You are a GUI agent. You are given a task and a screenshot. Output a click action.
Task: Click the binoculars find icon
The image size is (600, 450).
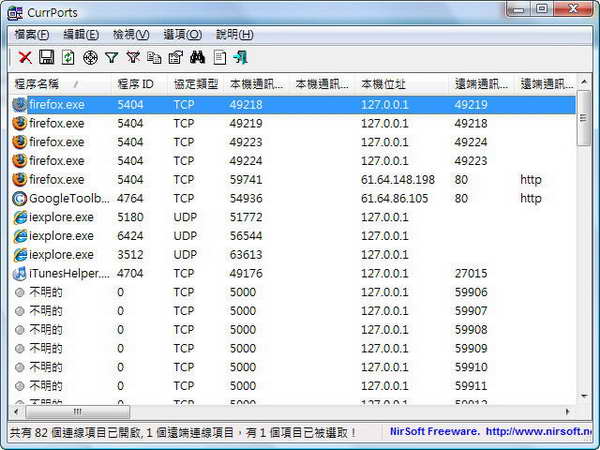click(197, 58)
